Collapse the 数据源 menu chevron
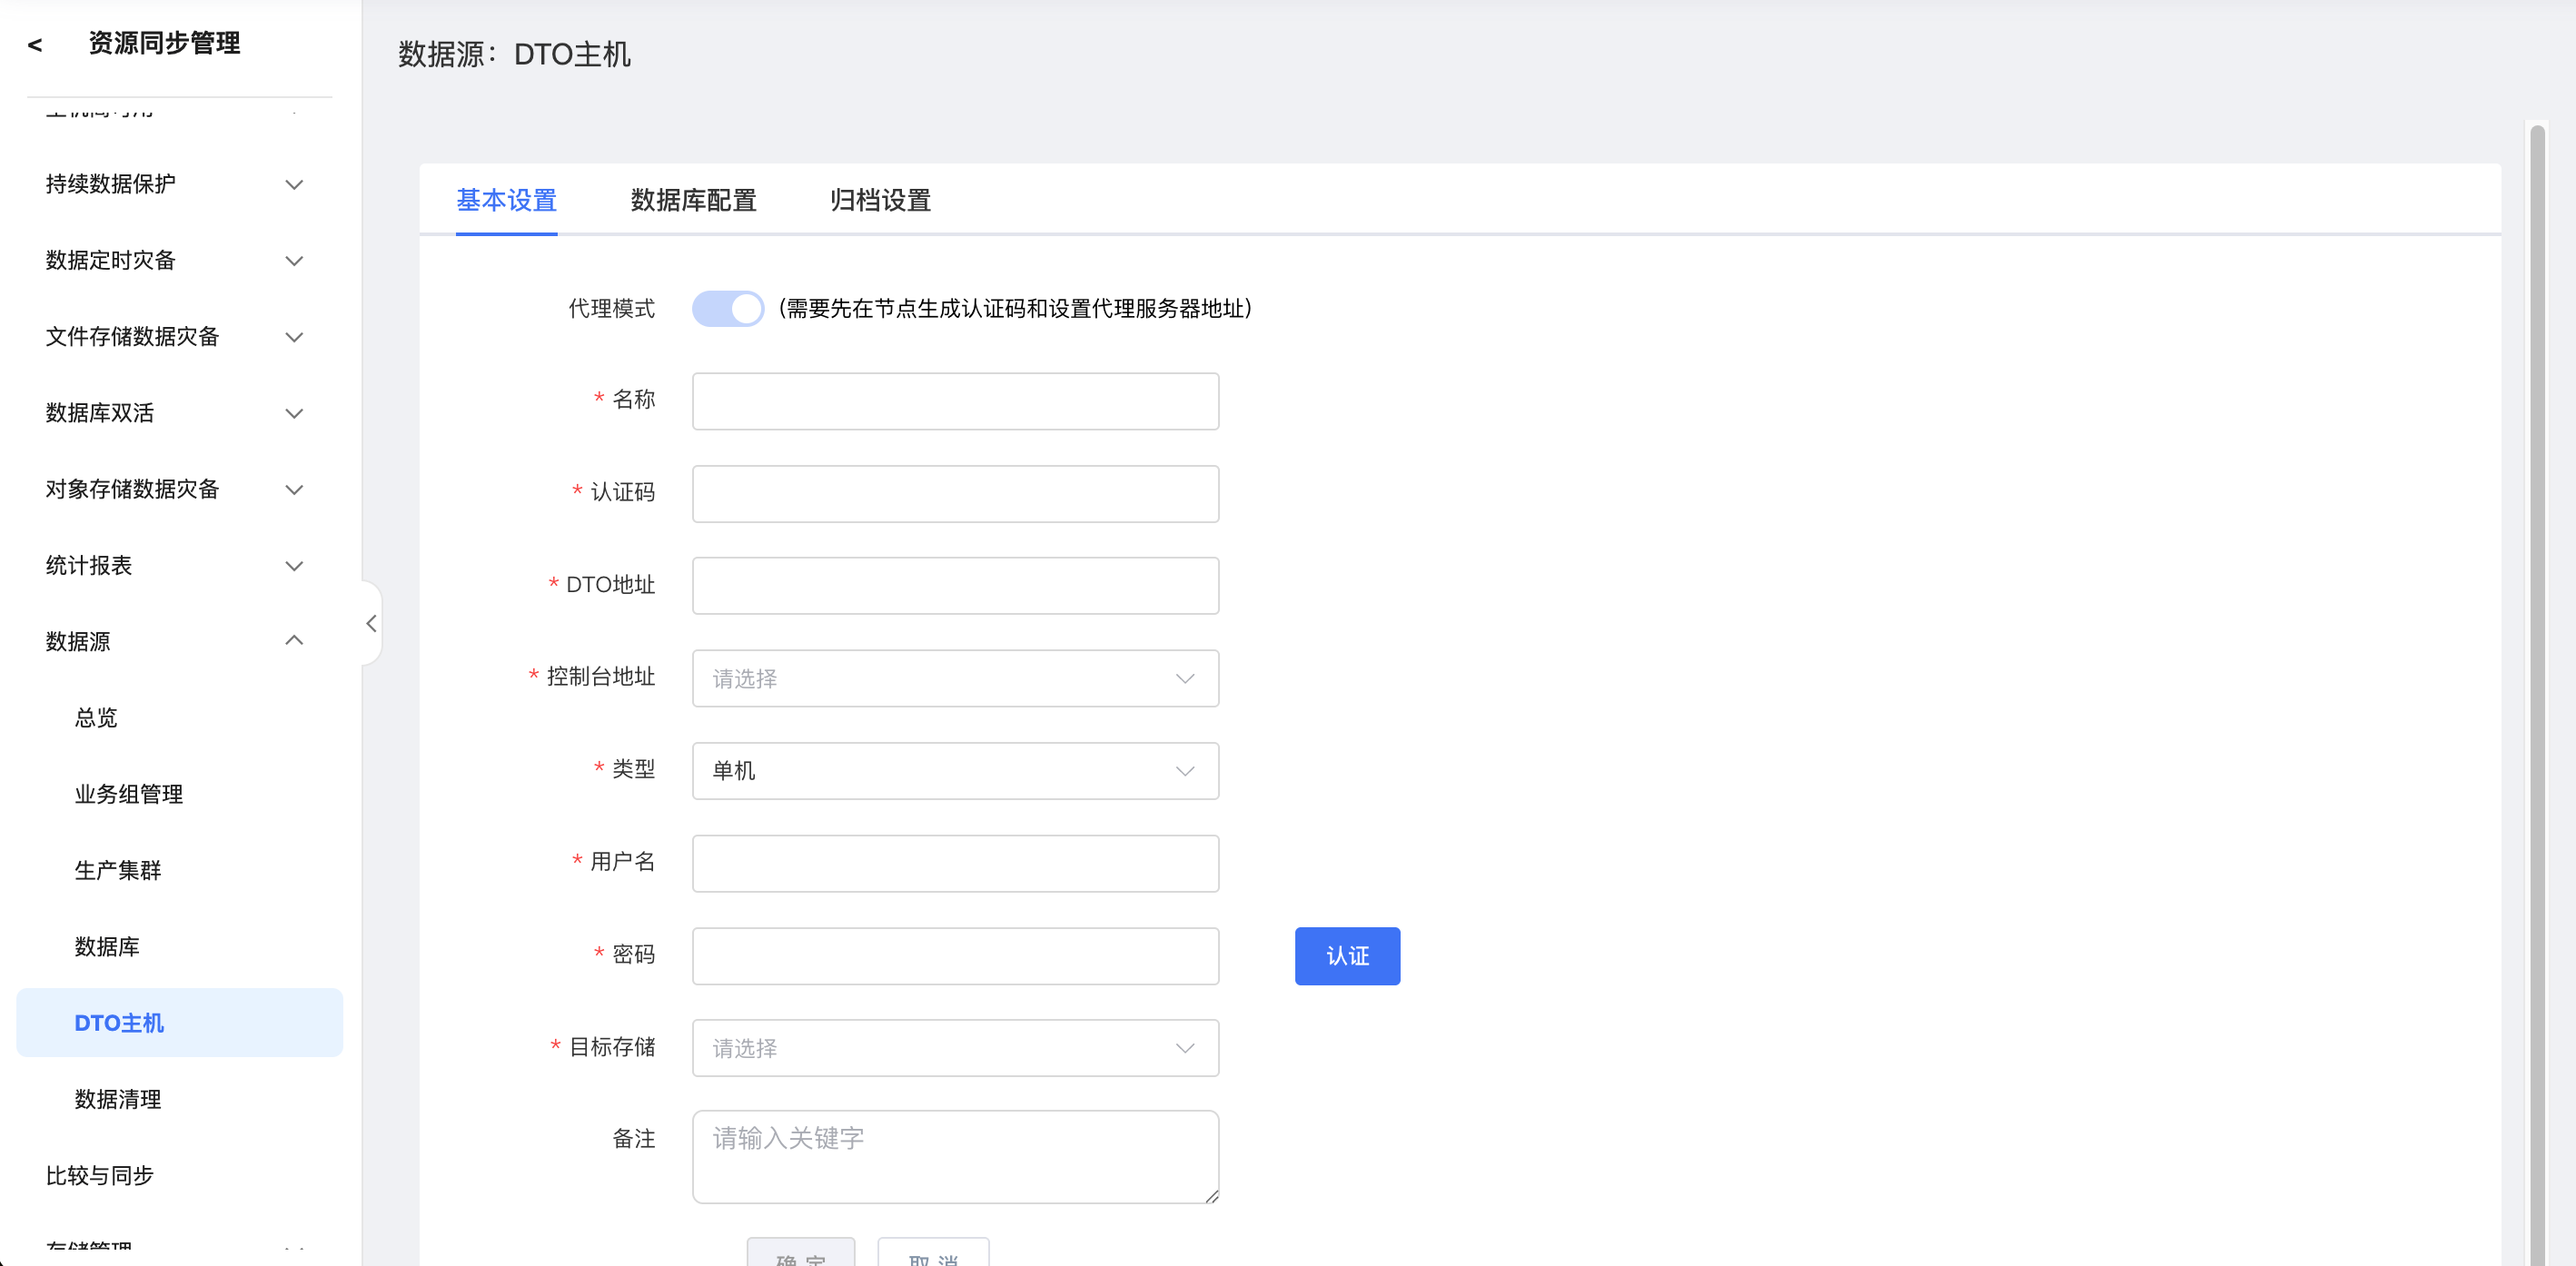The image size is (2576, 1266). [x=294, y=641]
